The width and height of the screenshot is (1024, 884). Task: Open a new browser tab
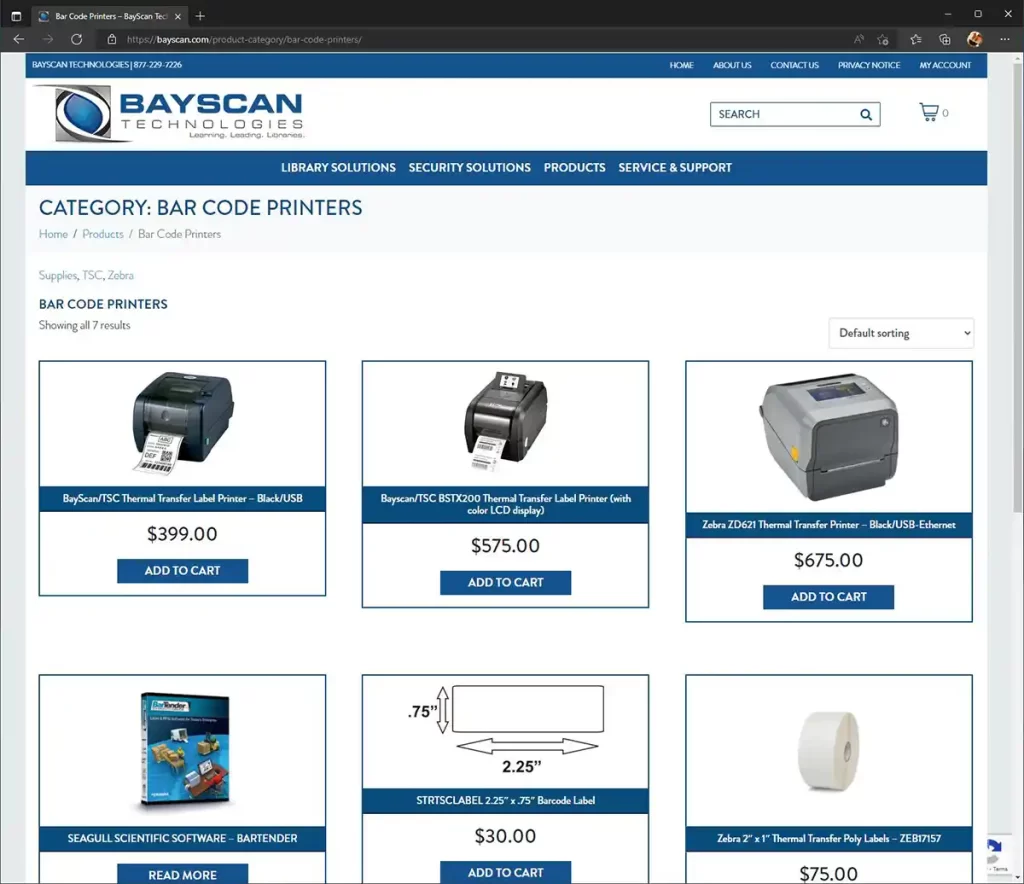200,16
